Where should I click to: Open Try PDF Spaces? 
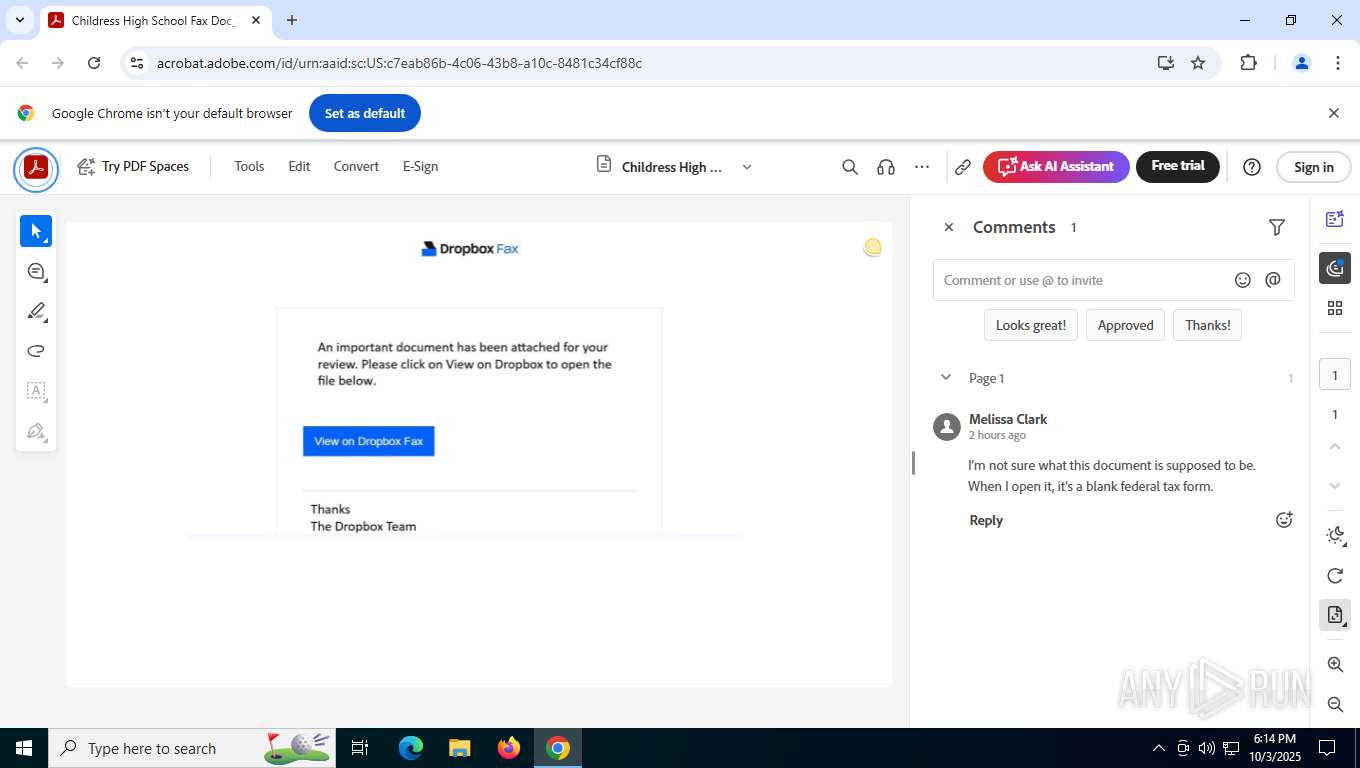(133, 167)
